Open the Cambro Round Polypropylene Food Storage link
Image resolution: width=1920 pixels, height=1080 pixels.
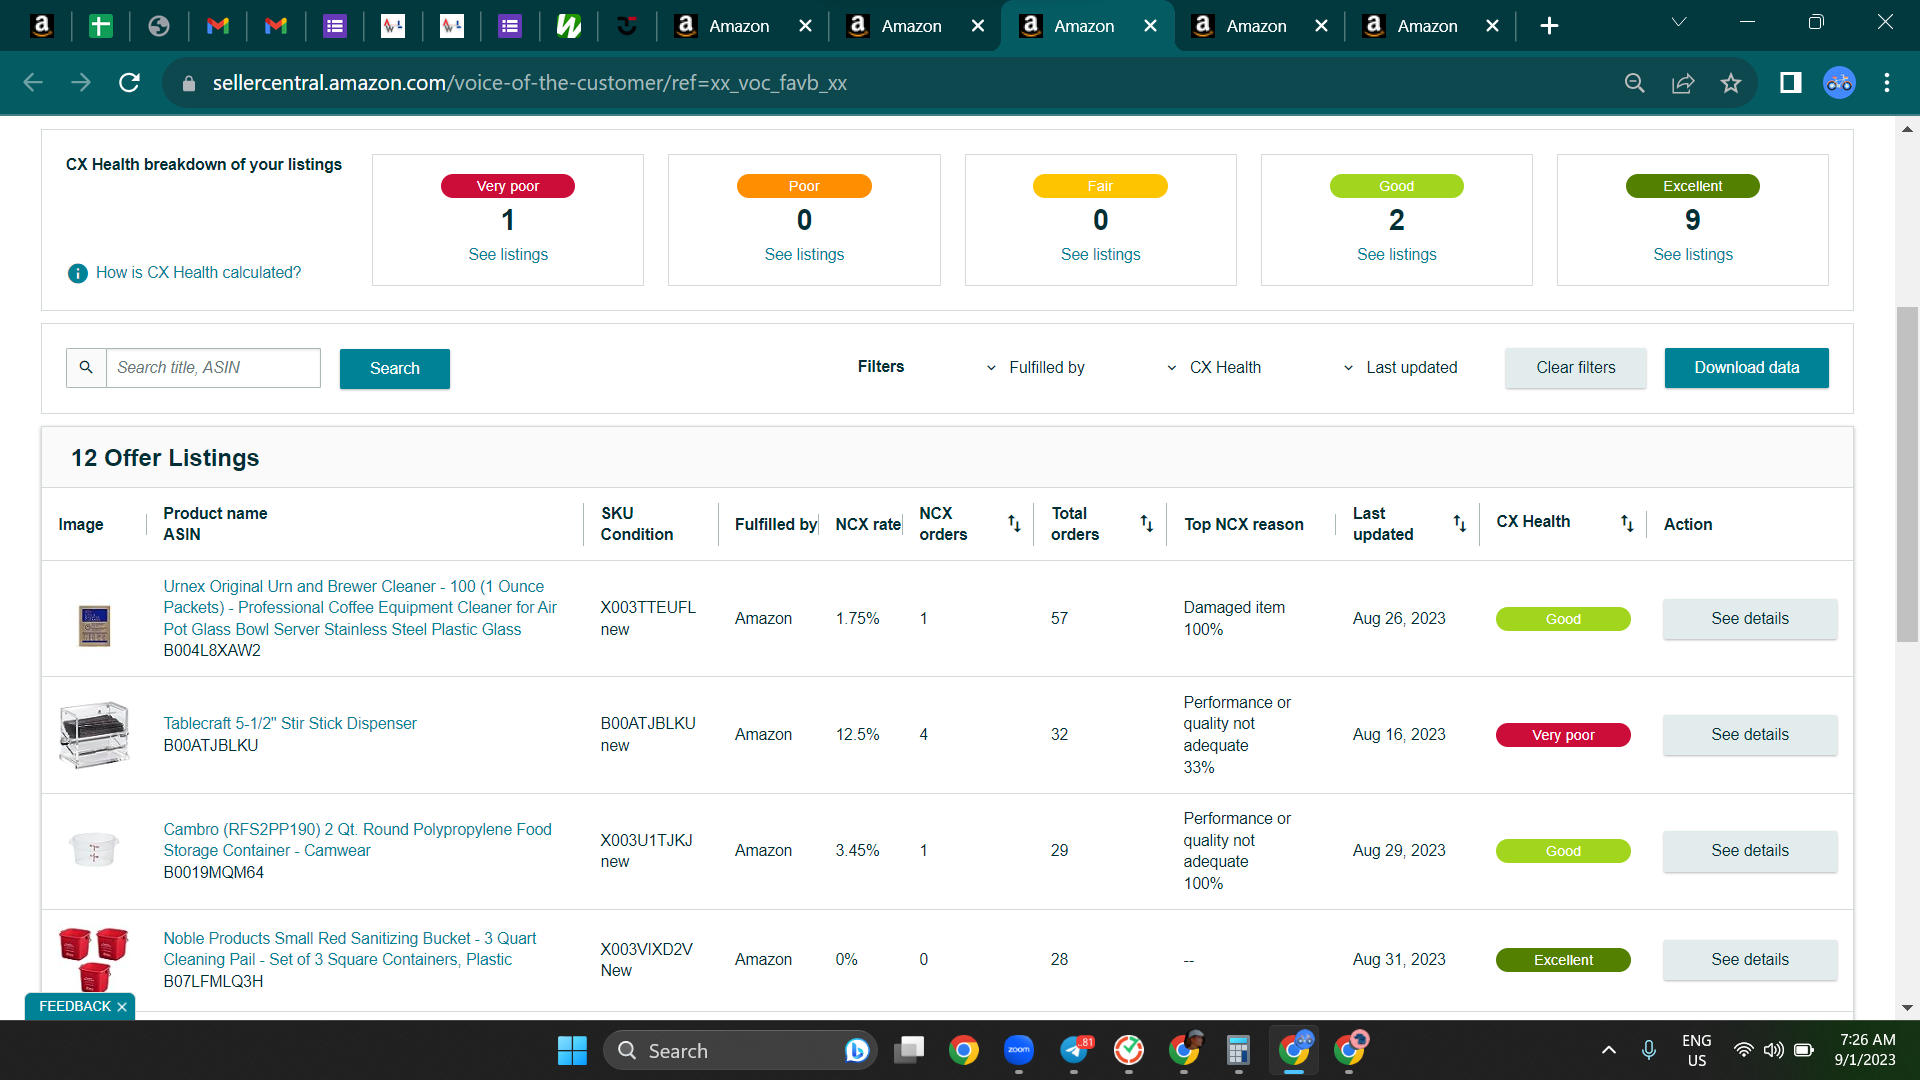(357, 840)
